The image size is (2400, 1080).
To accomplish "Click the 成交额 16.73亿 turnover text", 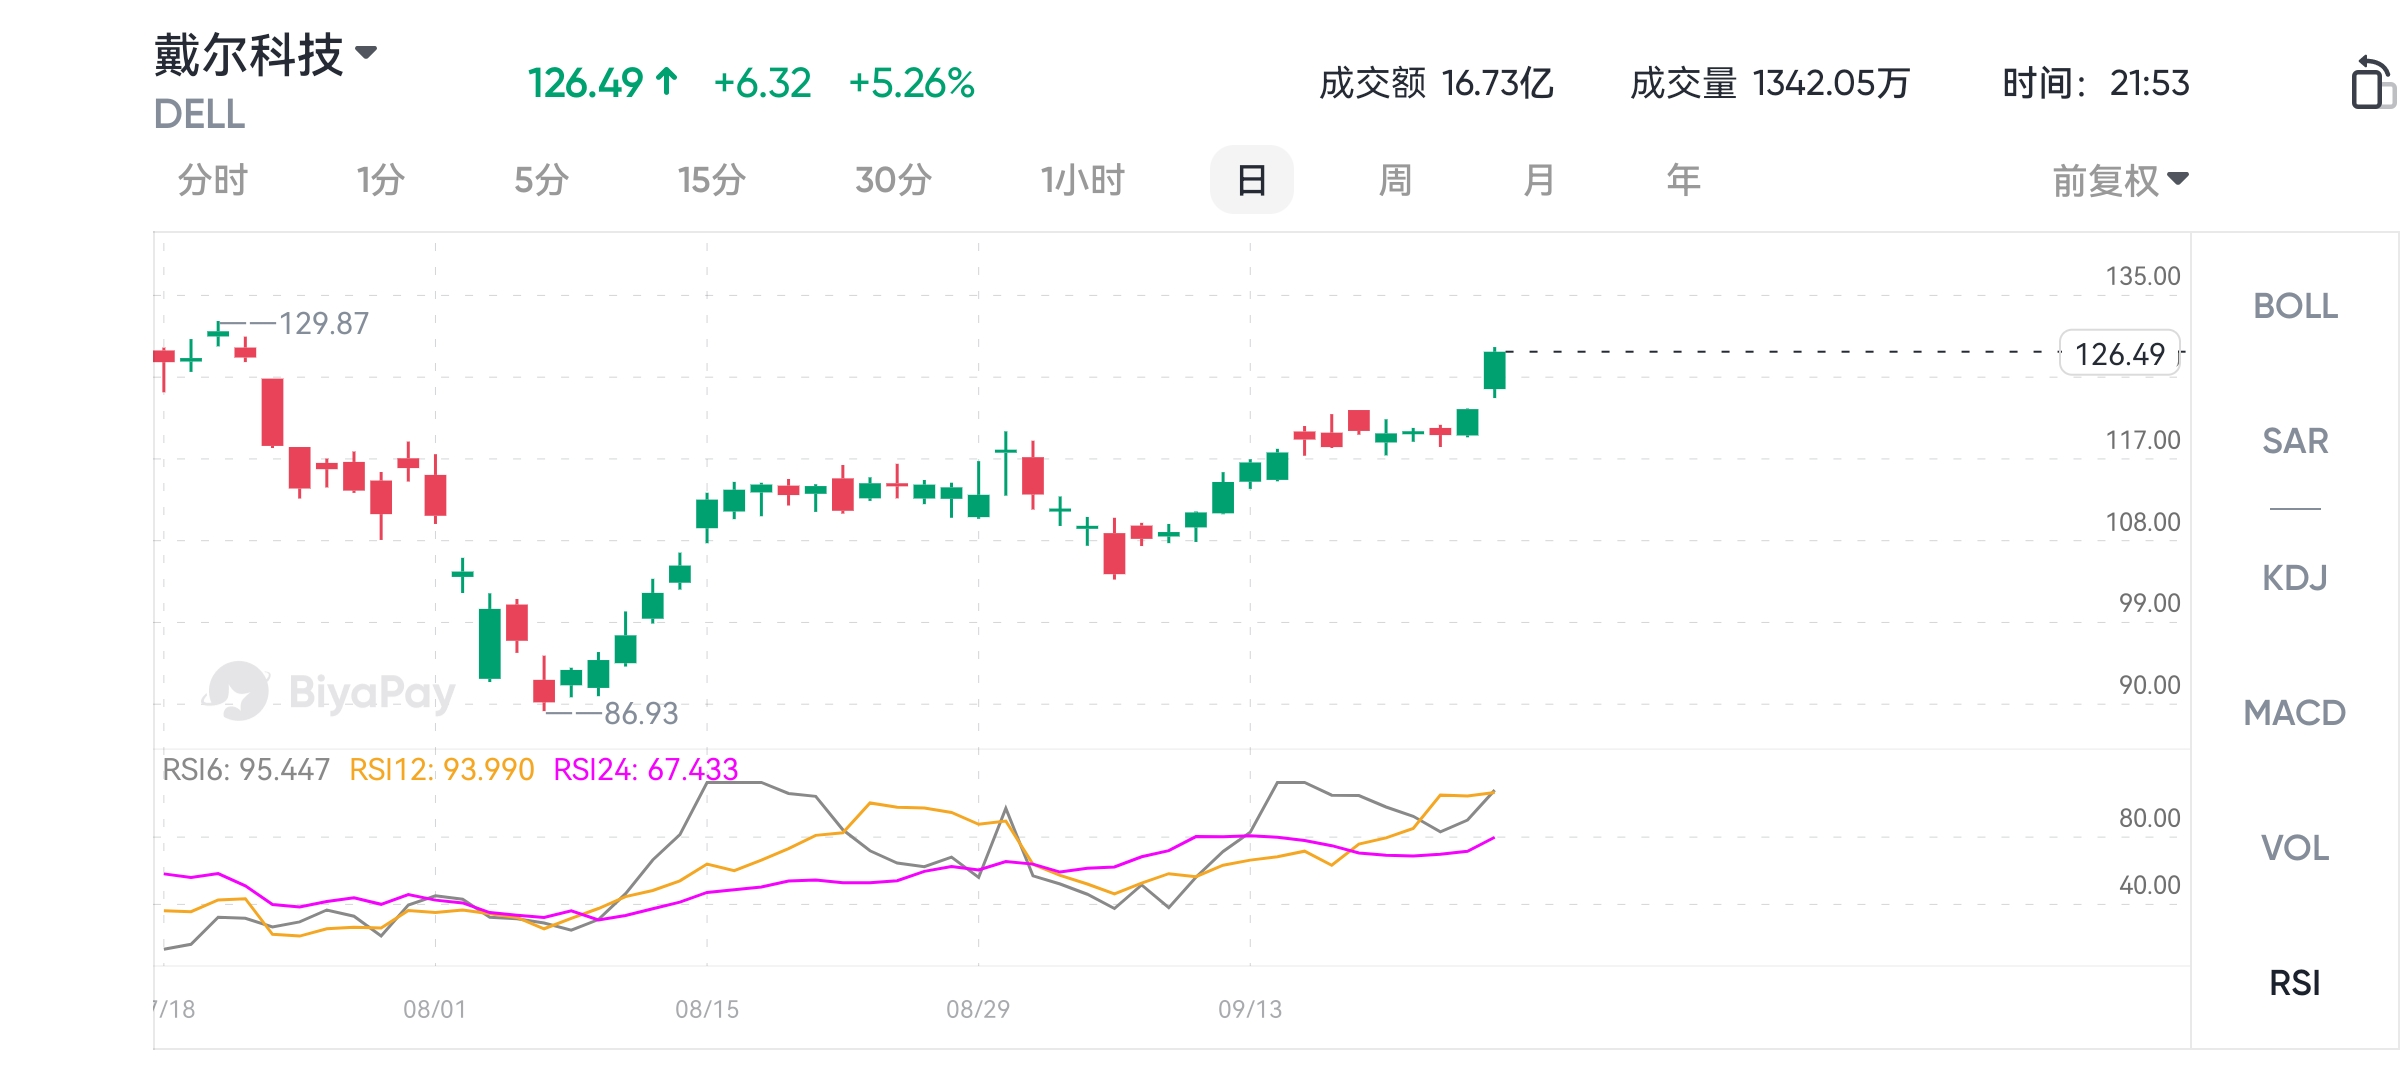I will pyautogui.click(x=1436, y=83).
